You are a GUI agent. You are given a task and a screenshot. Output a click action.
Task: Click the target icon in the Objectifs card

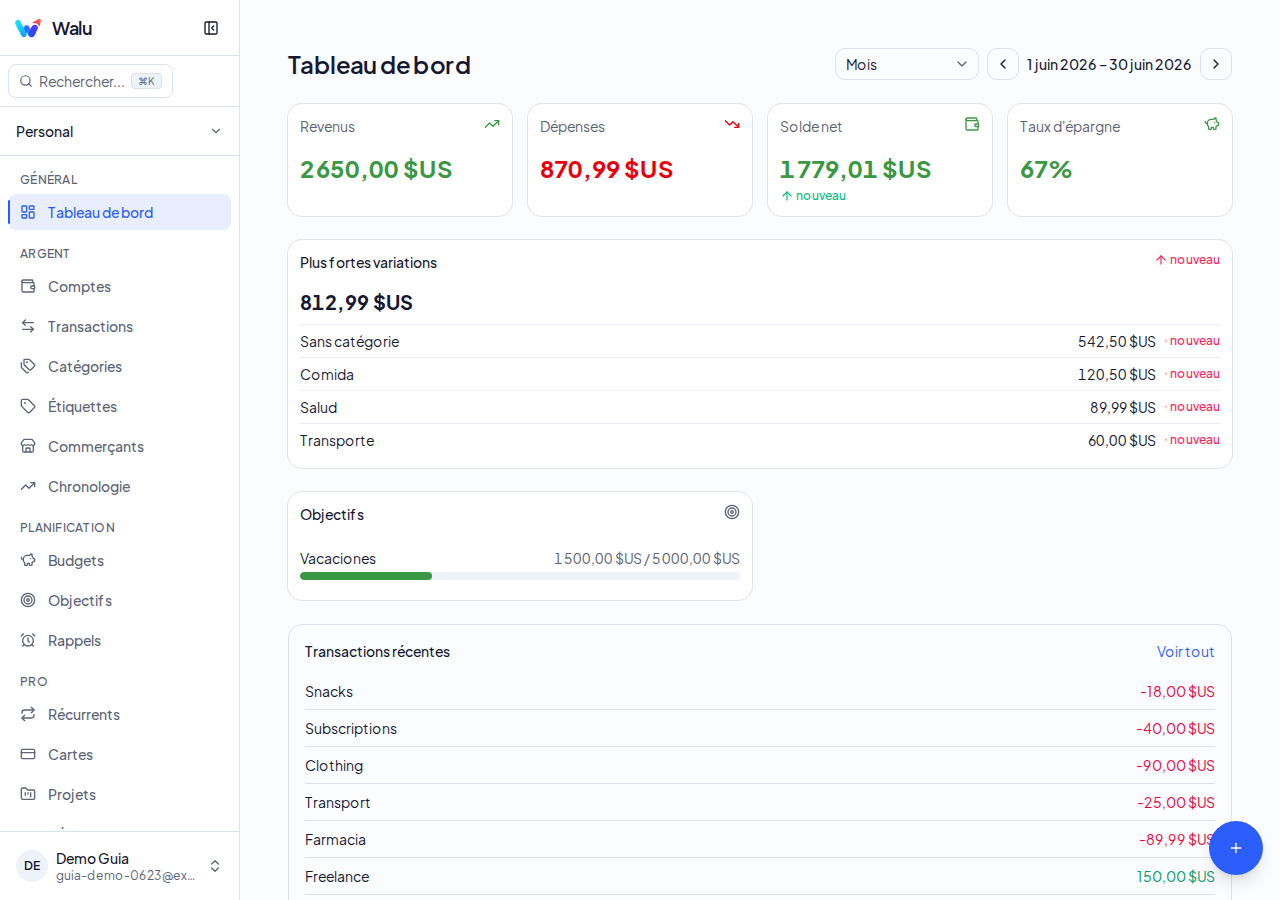pyautogui.click(x=732, y=512)
